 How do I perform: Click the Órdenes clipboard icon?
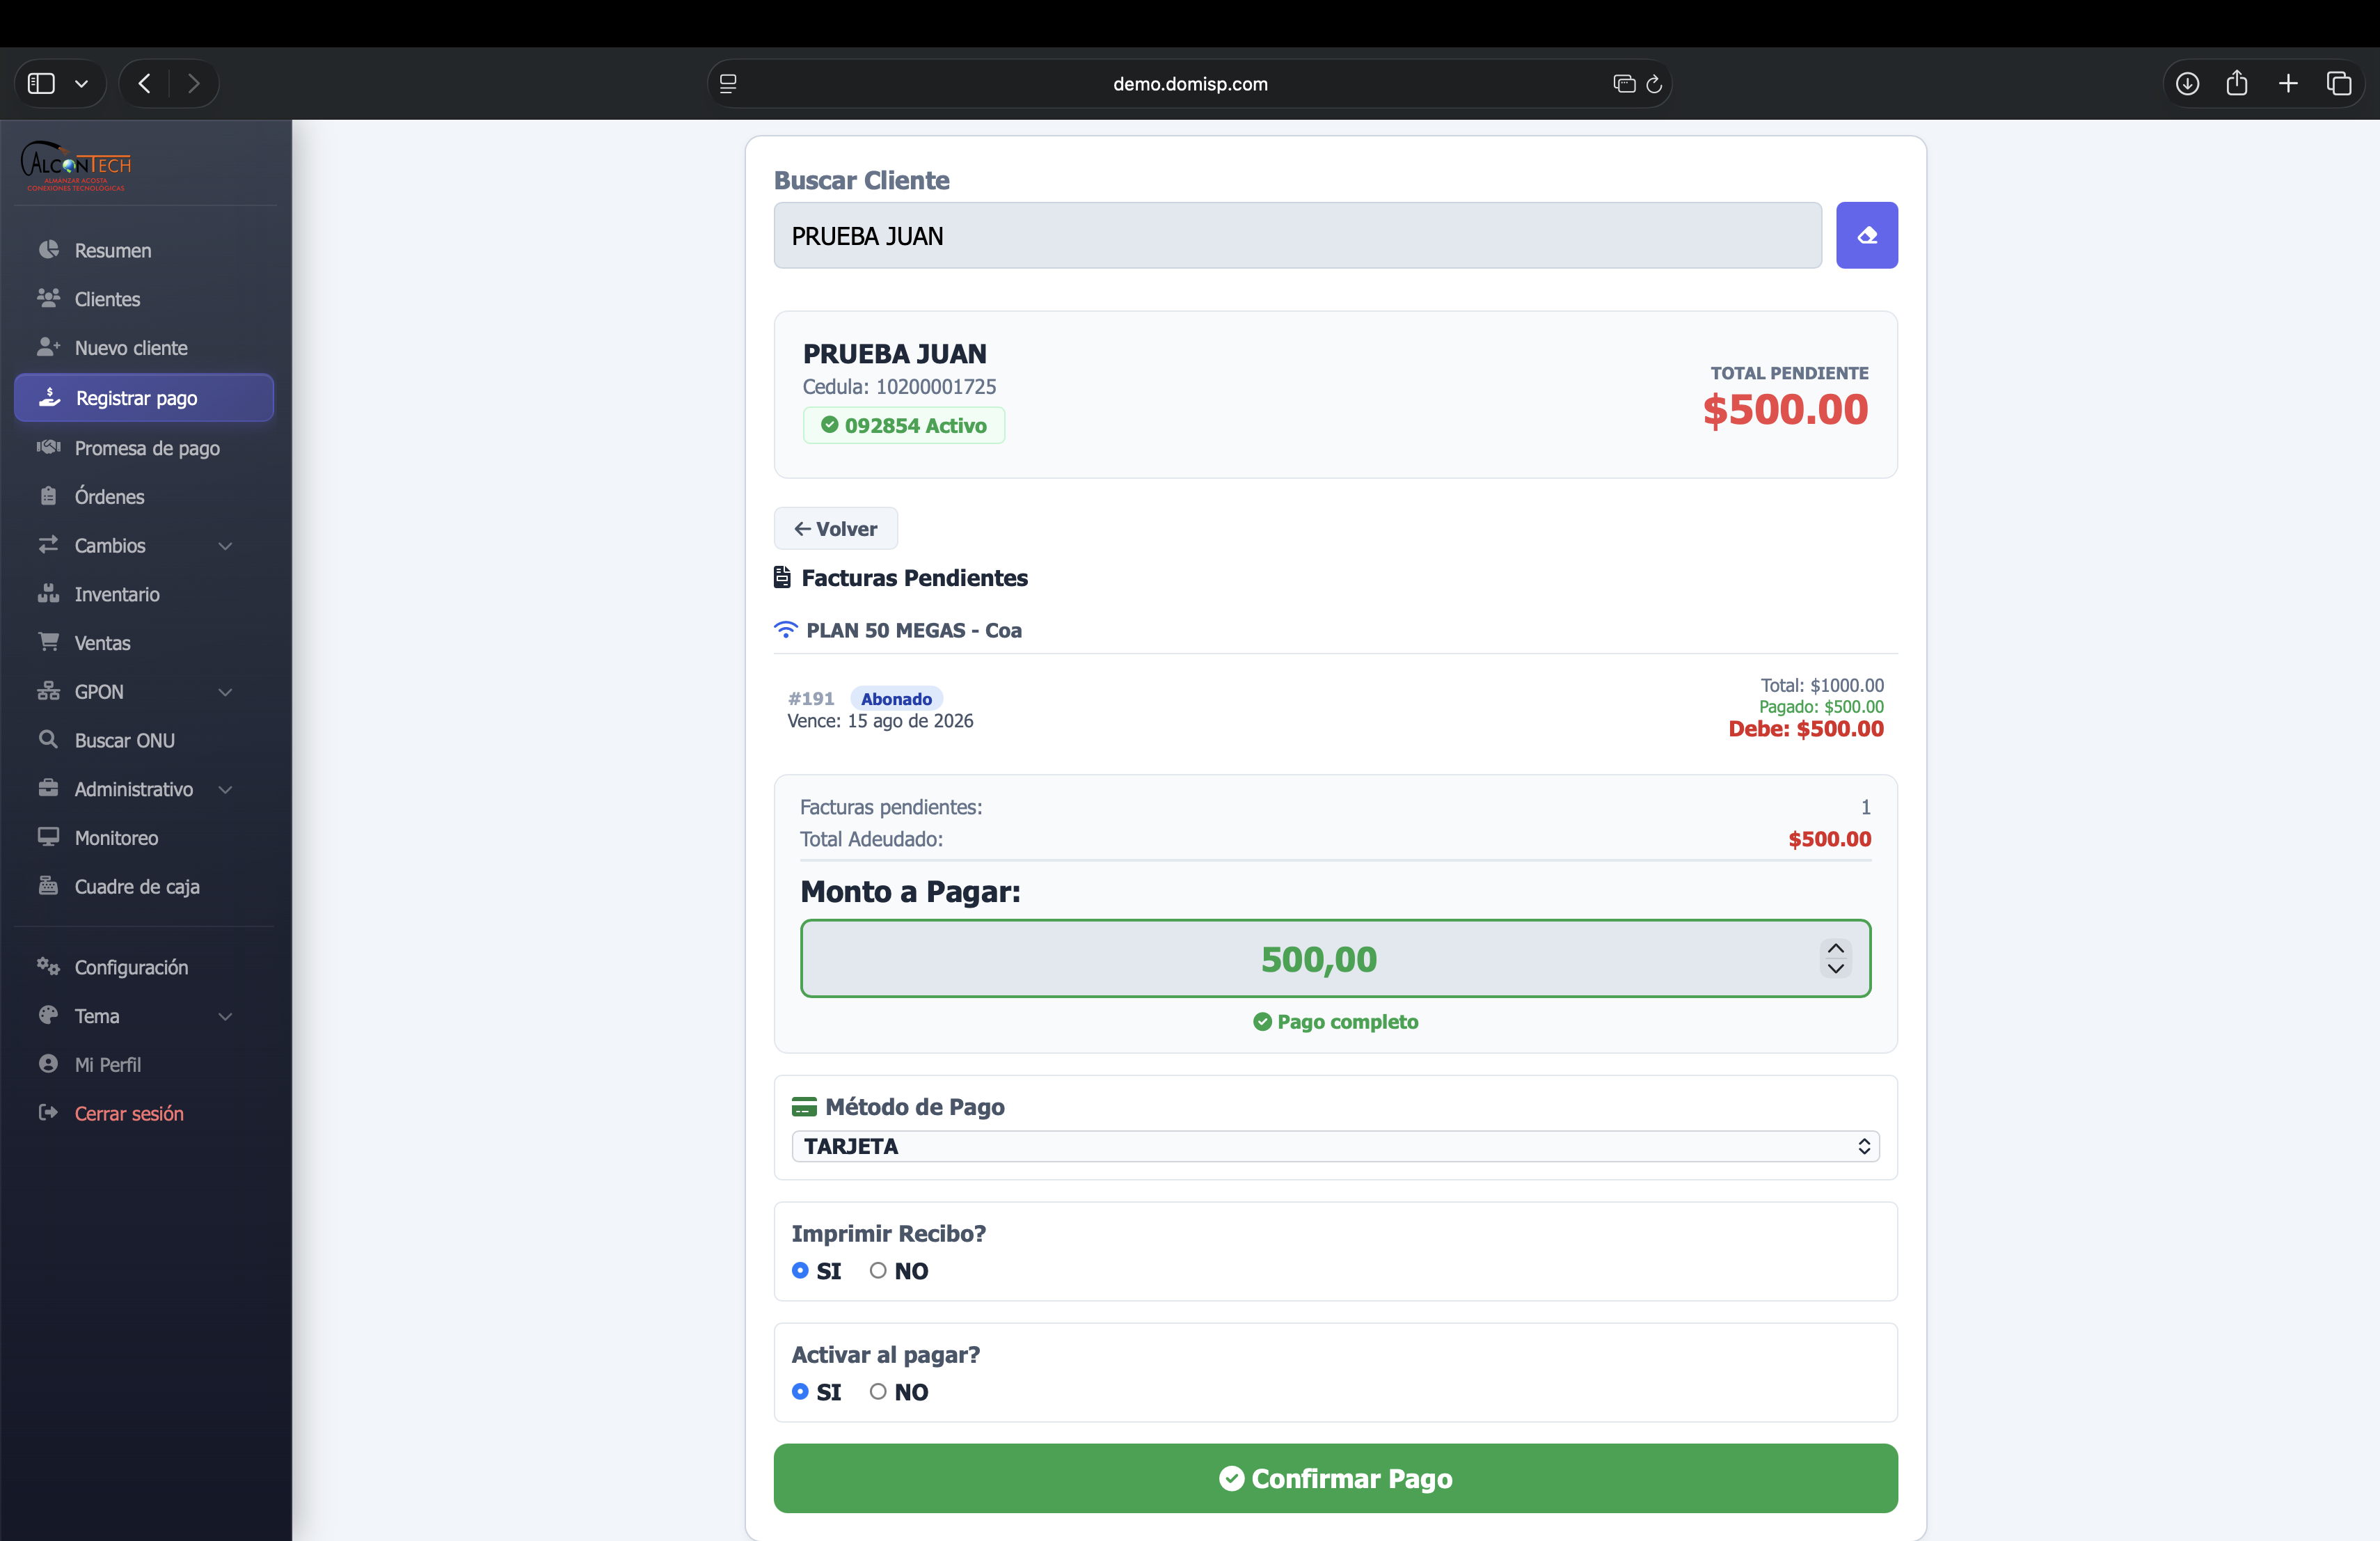tap(48, 496)
